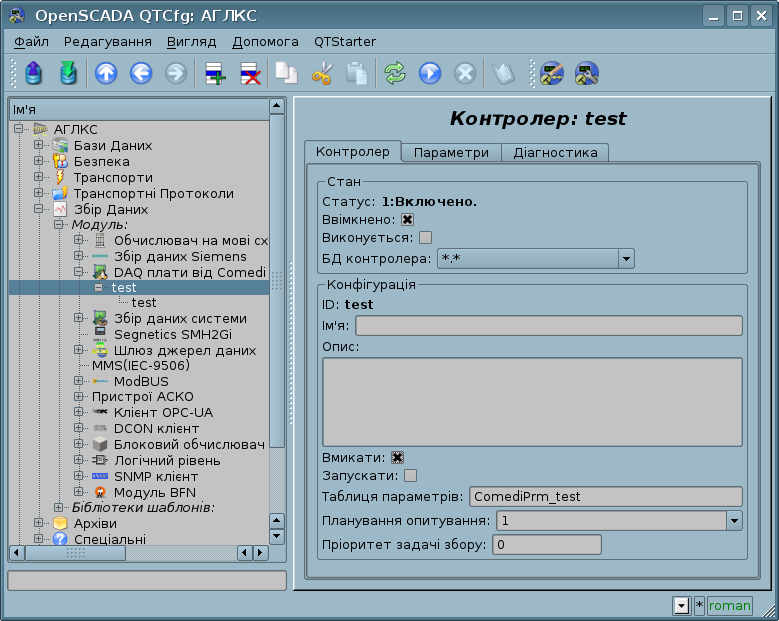779x621 pixels.
Task: Switch to the Діагностика tab
Action: tap(555, 153)
